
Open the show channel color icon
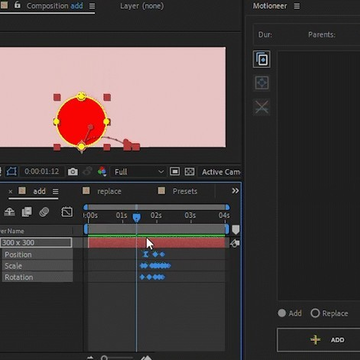102,172
